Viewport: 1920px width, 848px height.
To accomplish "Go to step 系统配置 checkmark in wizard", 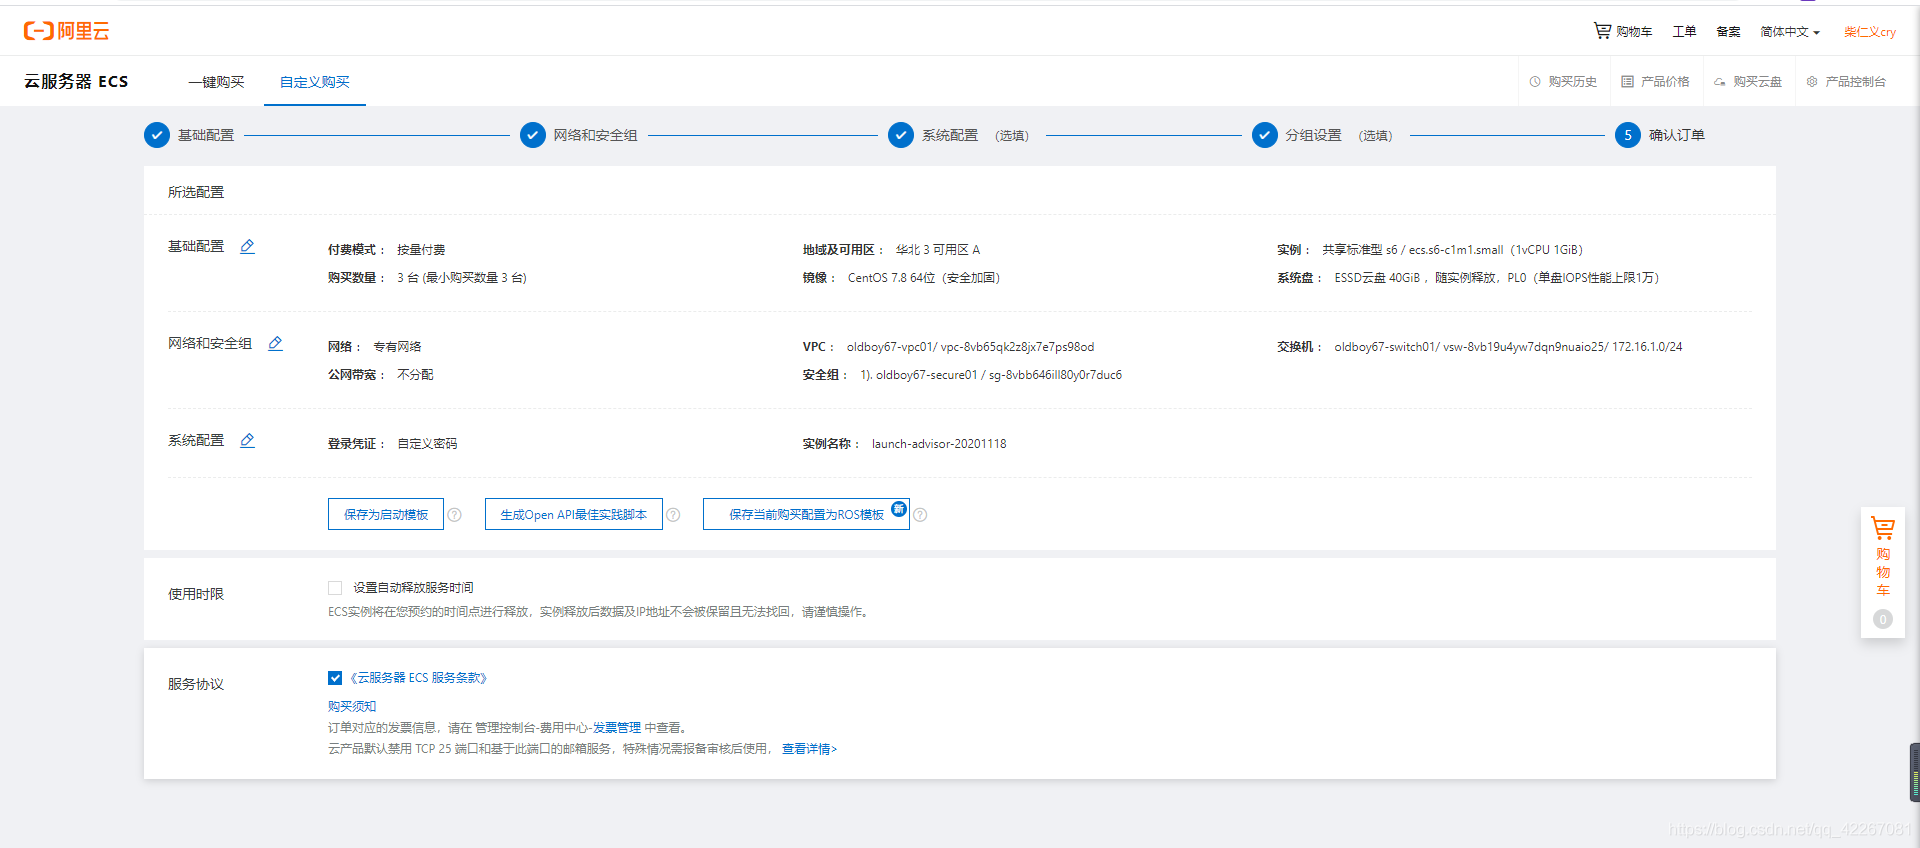I will [901, 135].
